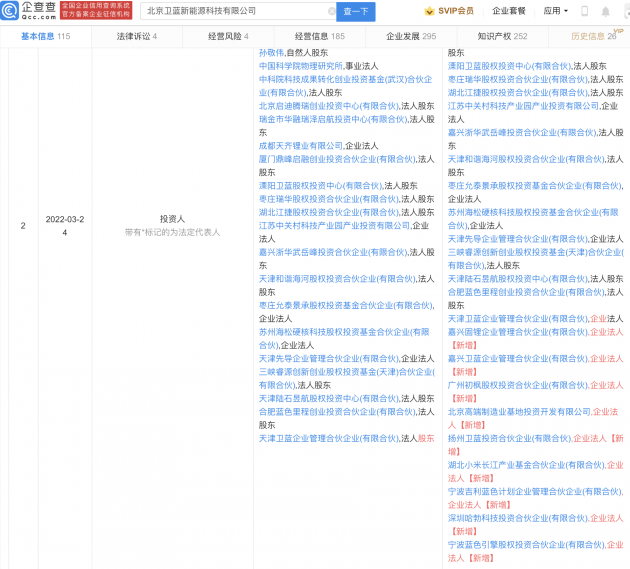Switch to 基本信息 tab
Viewport: 630px width, 569px height.
[x=45, y=36]
